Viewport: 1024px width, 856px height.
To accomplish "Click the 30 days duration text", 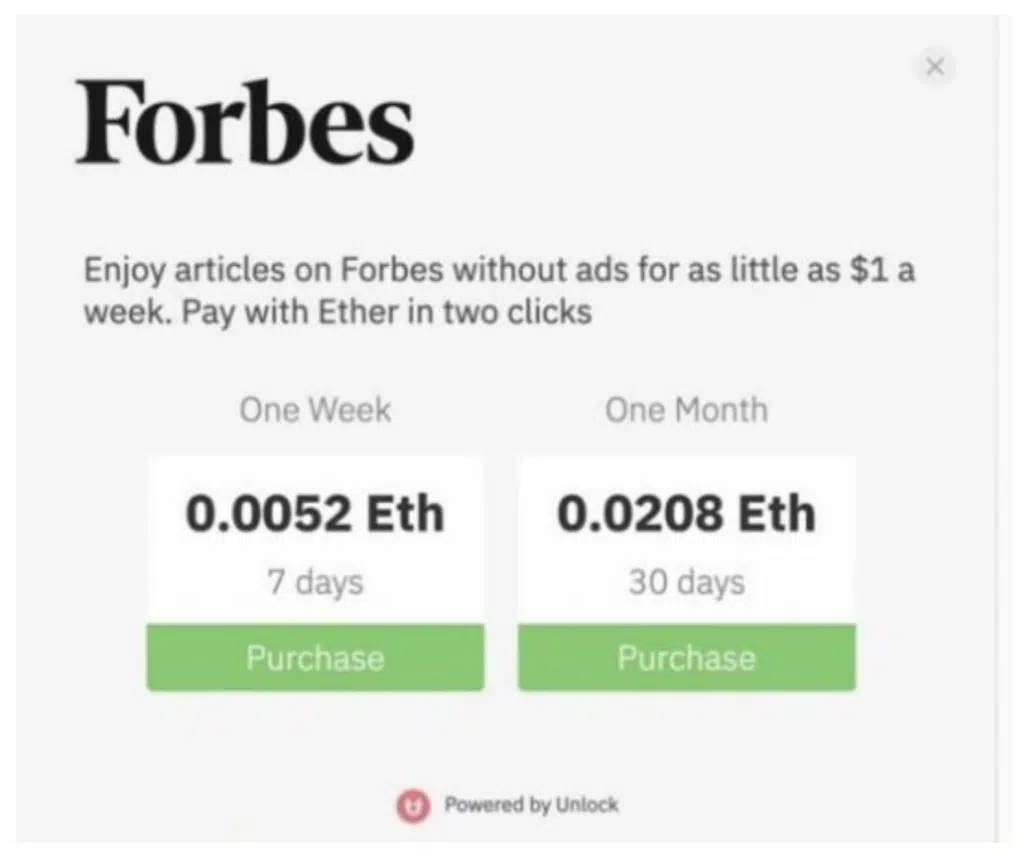I will coord(686,582).
